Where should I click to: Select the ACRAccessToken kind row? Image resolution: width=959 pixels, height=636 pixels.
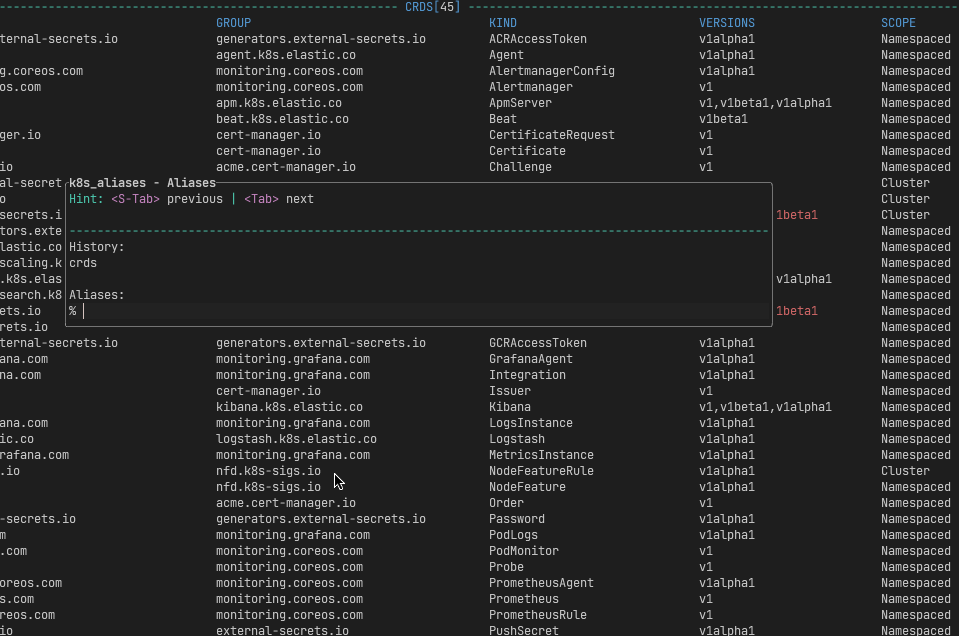tap(538, 39)
